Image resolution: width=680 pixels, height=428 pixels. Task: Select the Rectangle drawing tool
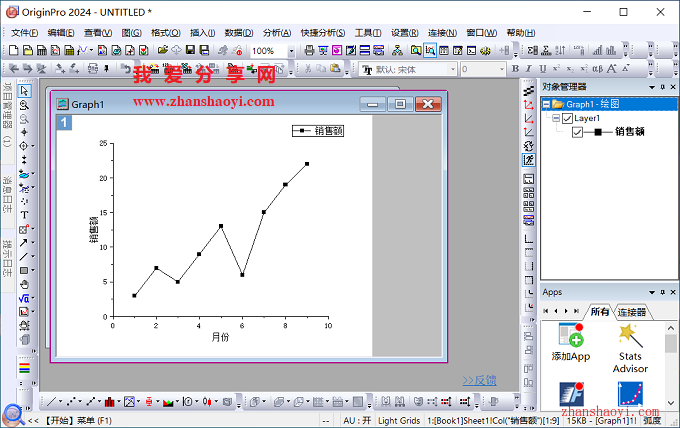pyautogui.click(x=24, y=271)
